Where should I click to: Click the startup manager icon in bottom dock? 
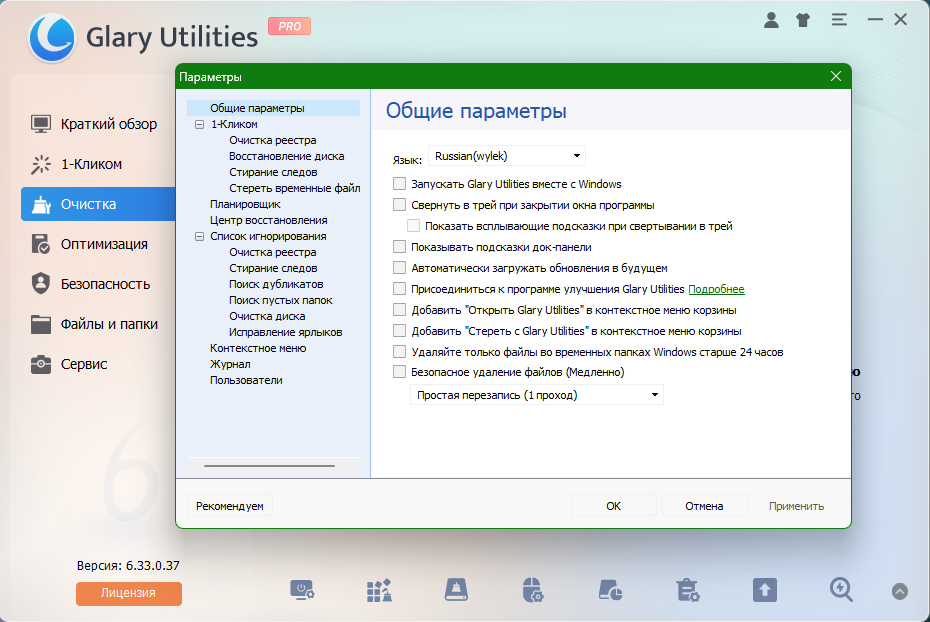[x=302, y=590]
